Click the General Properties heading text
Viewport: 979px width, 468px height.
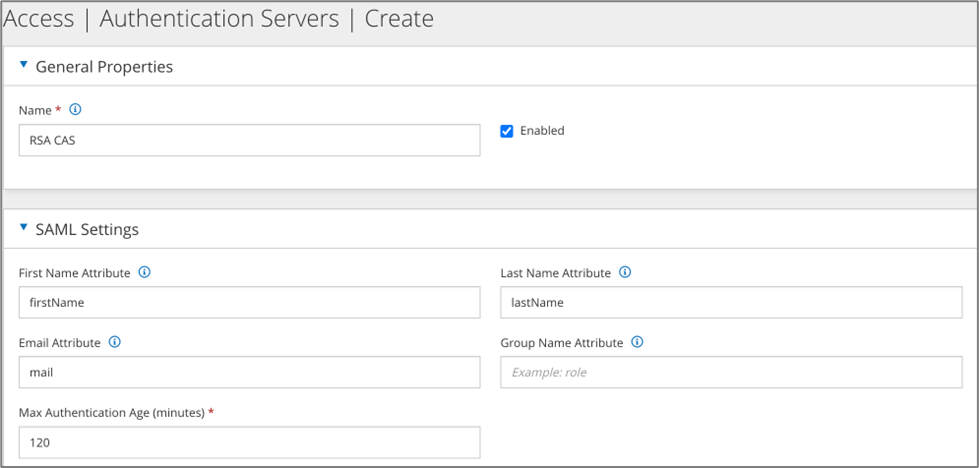[104, 66]
